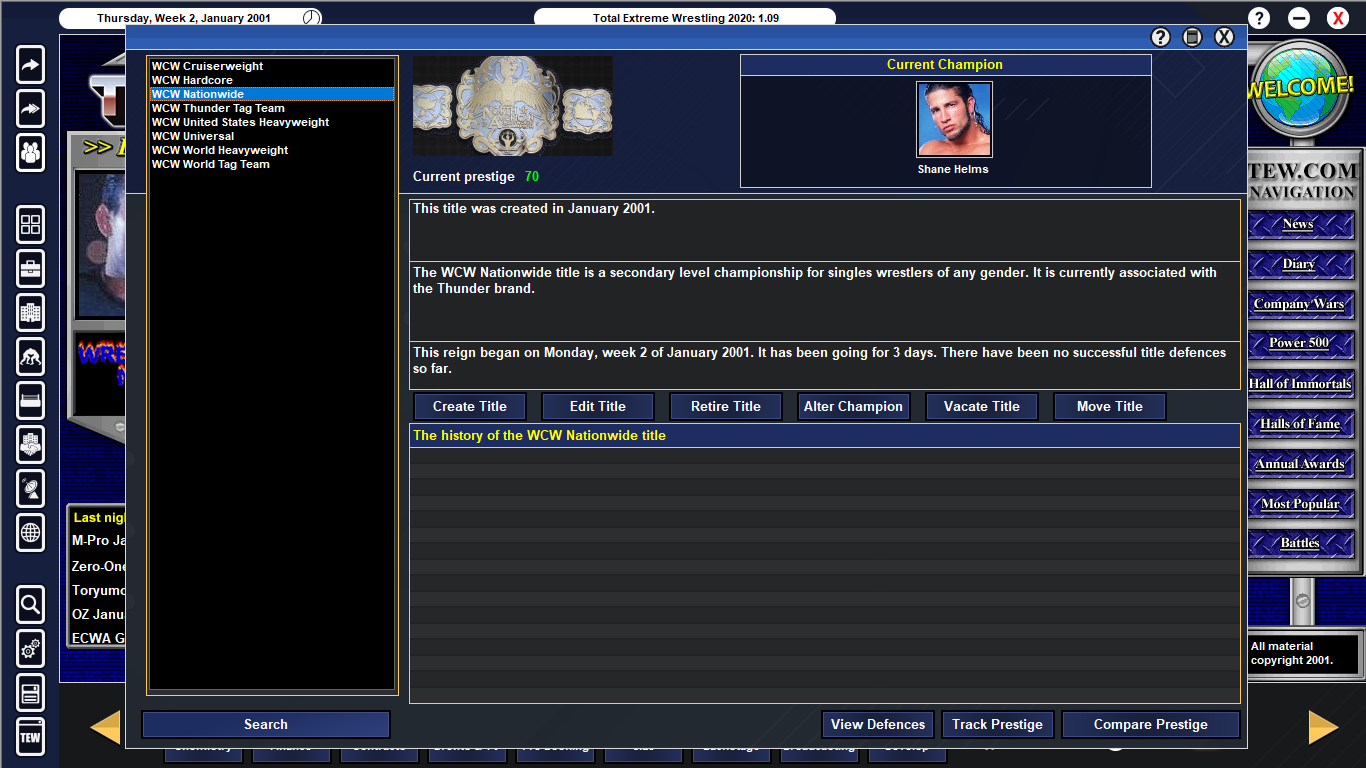Click the Create Title button
Viewport: 1366px width, 768px height.
pos(469,406)
